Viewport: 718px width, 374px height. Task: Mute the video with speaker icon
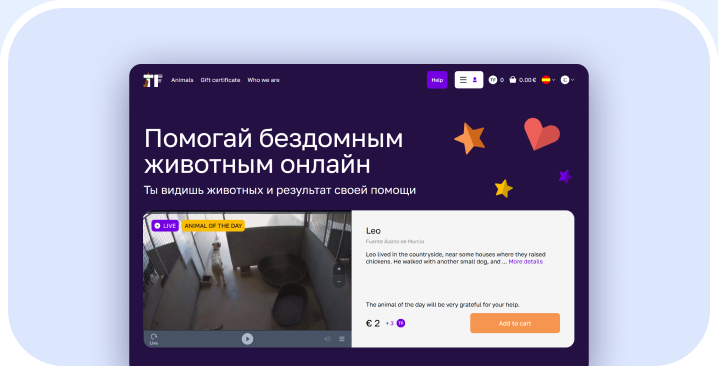tap(327, 339)
